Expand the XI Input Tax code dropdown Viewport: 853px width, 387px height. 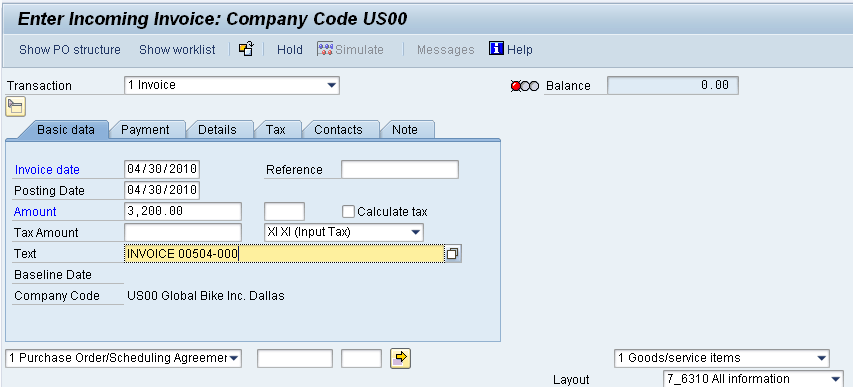point(343,232)
